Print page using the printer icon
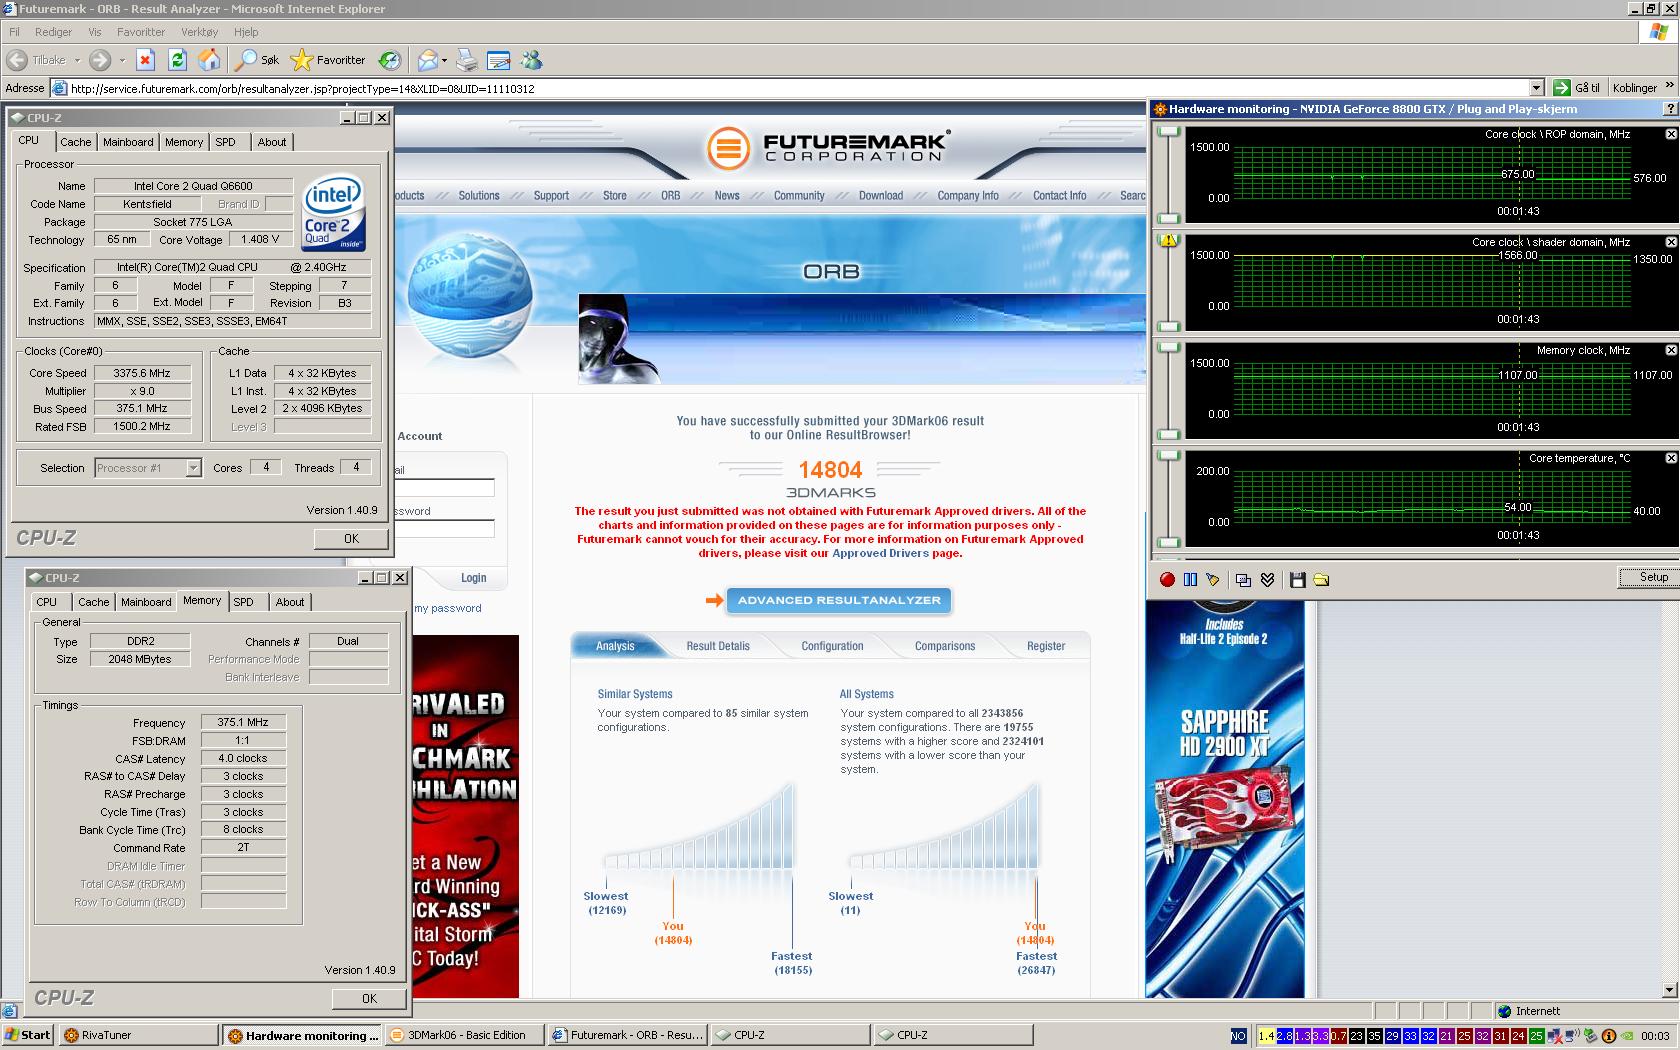 [x=467, y=60]
